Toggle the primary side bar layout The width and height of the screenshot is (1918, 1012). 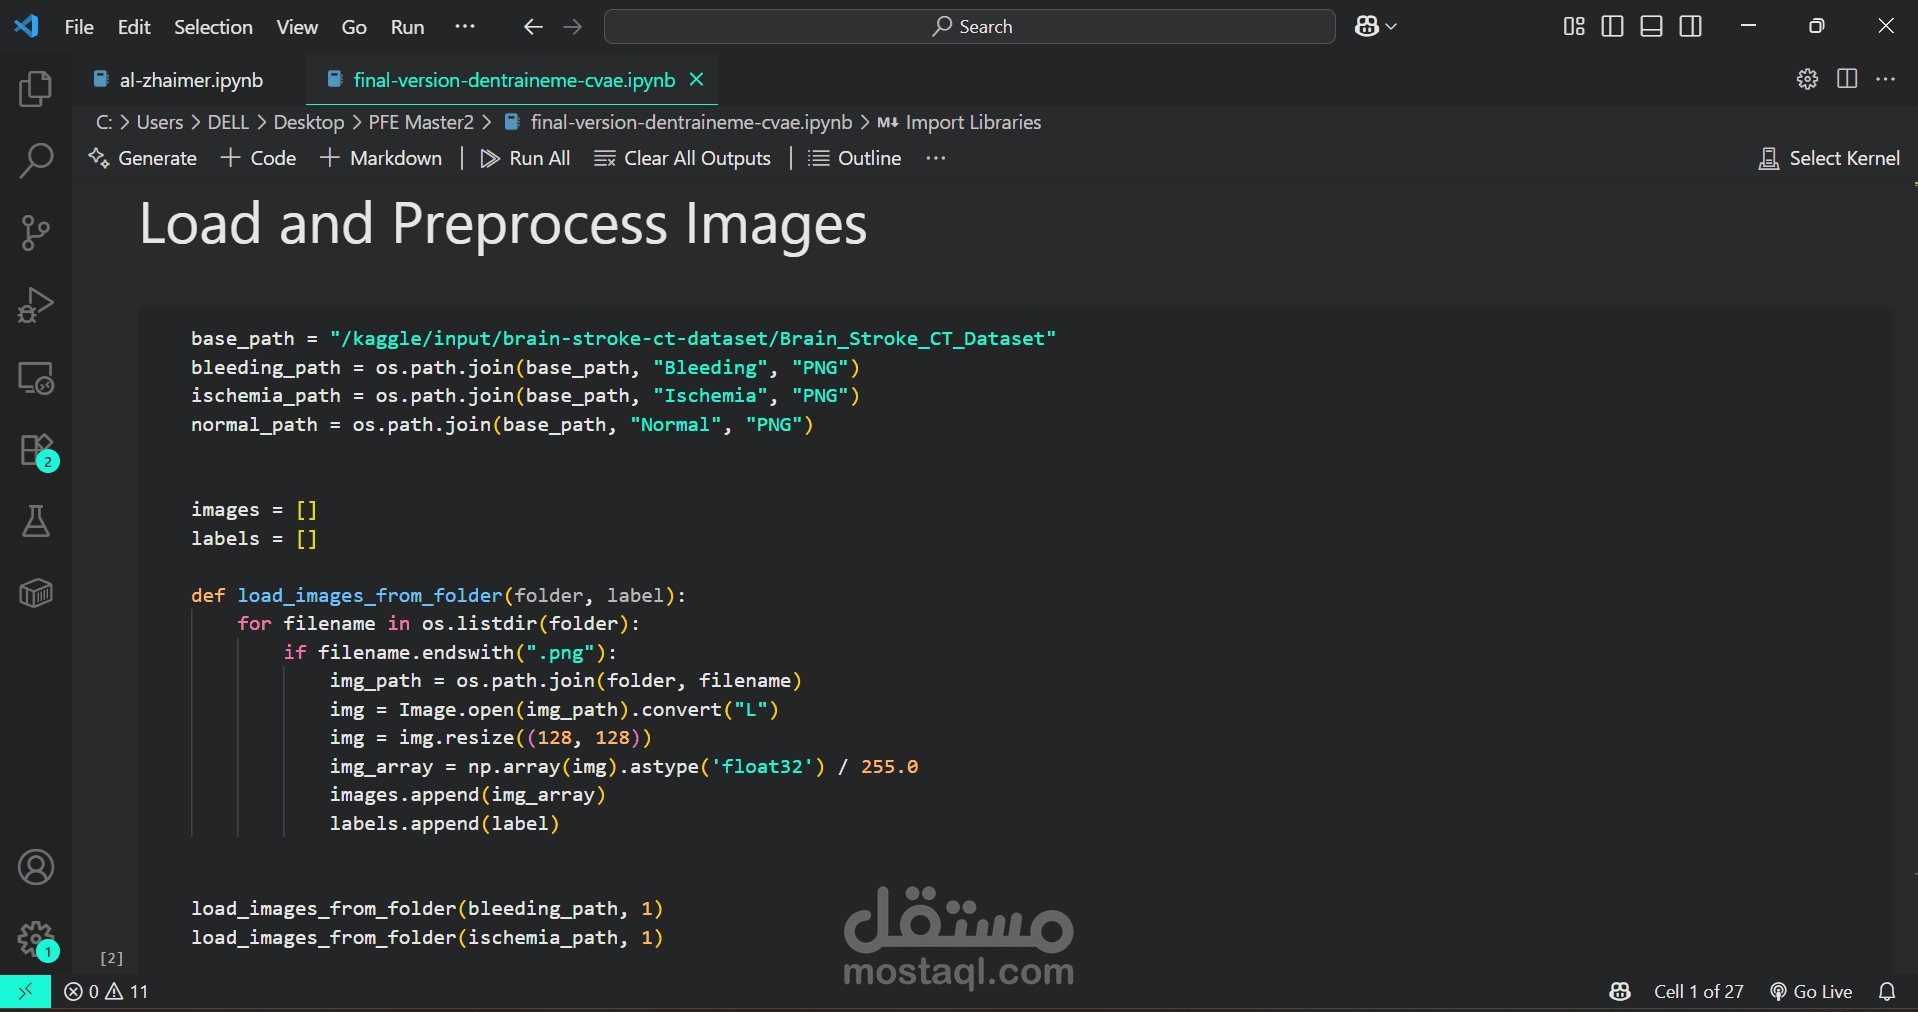click(x=1612, y=27)
